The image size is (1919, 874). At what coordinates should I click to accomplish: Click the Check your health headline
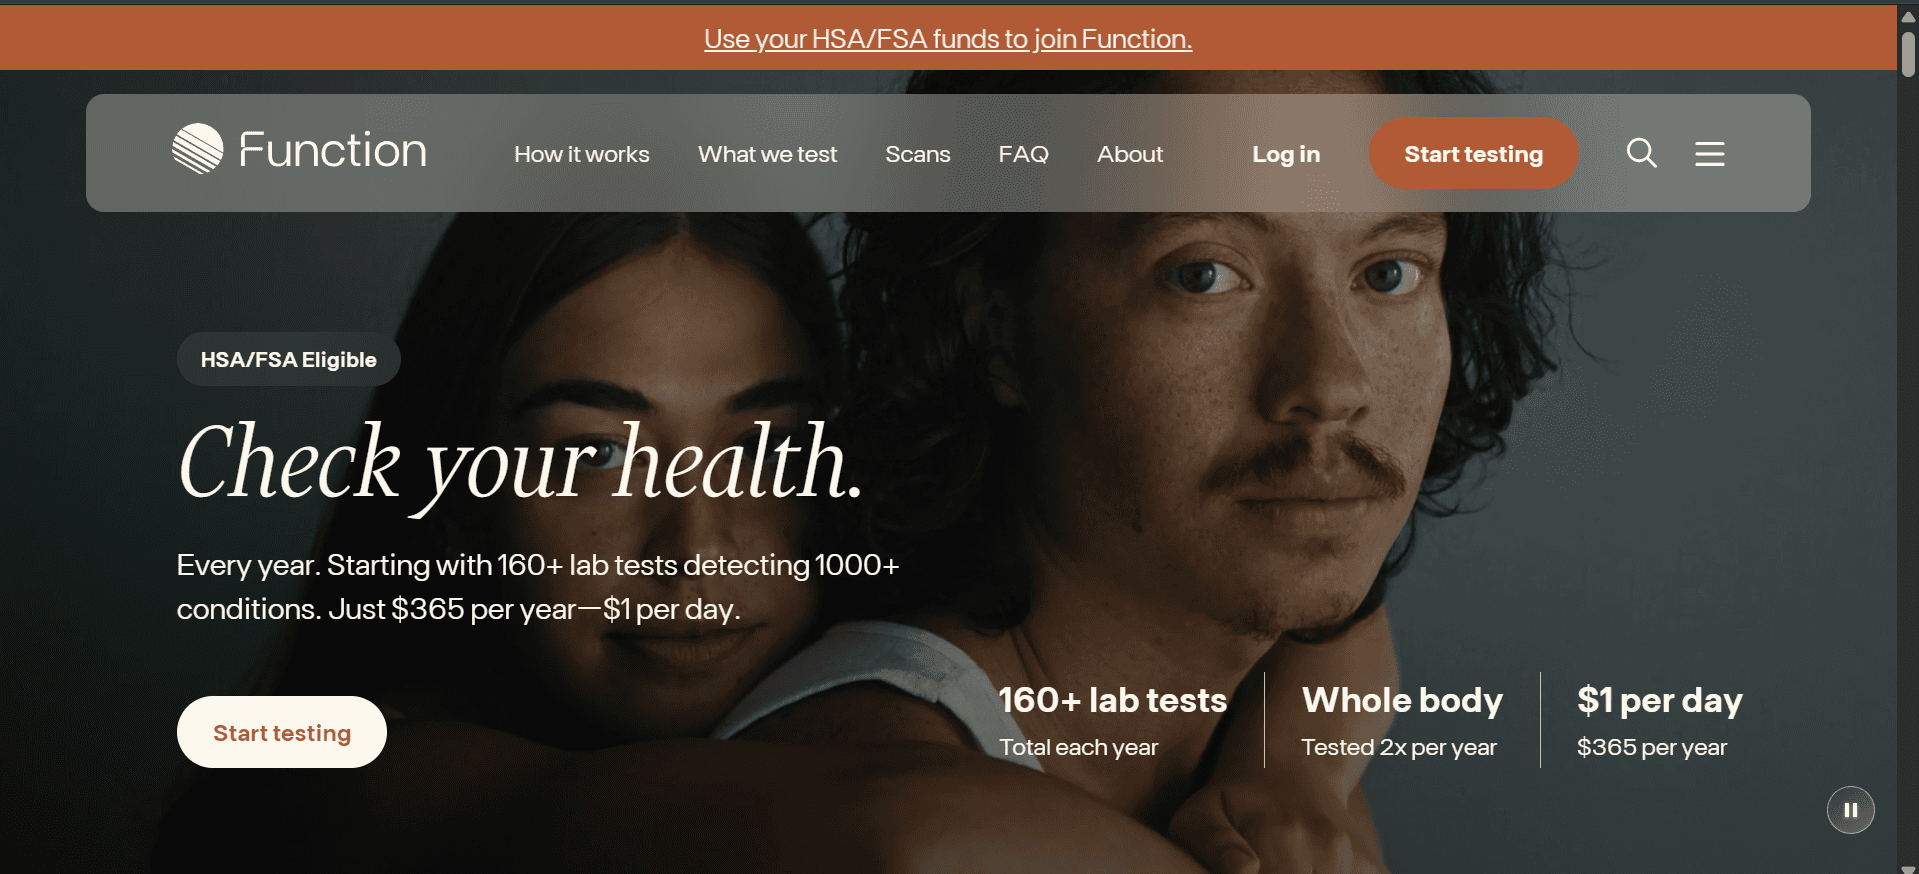520,464
